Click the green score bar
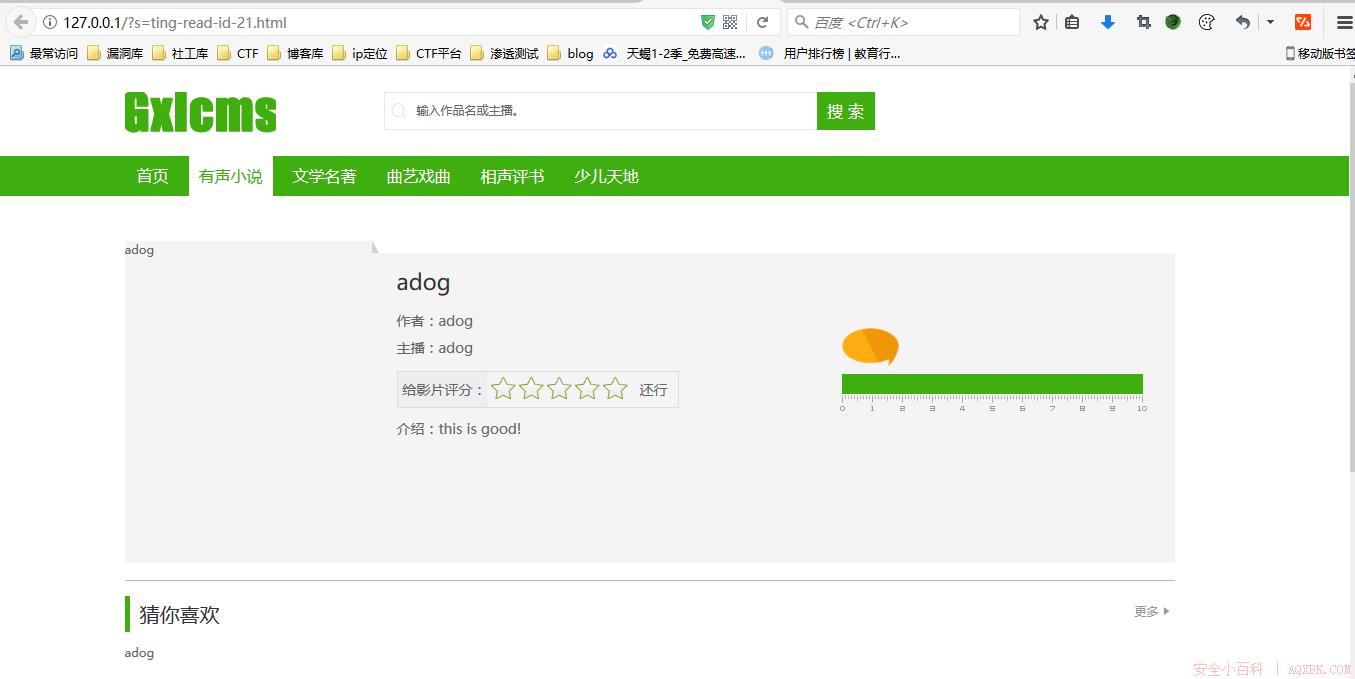1355x679 pixels. (x=992, y=384)
